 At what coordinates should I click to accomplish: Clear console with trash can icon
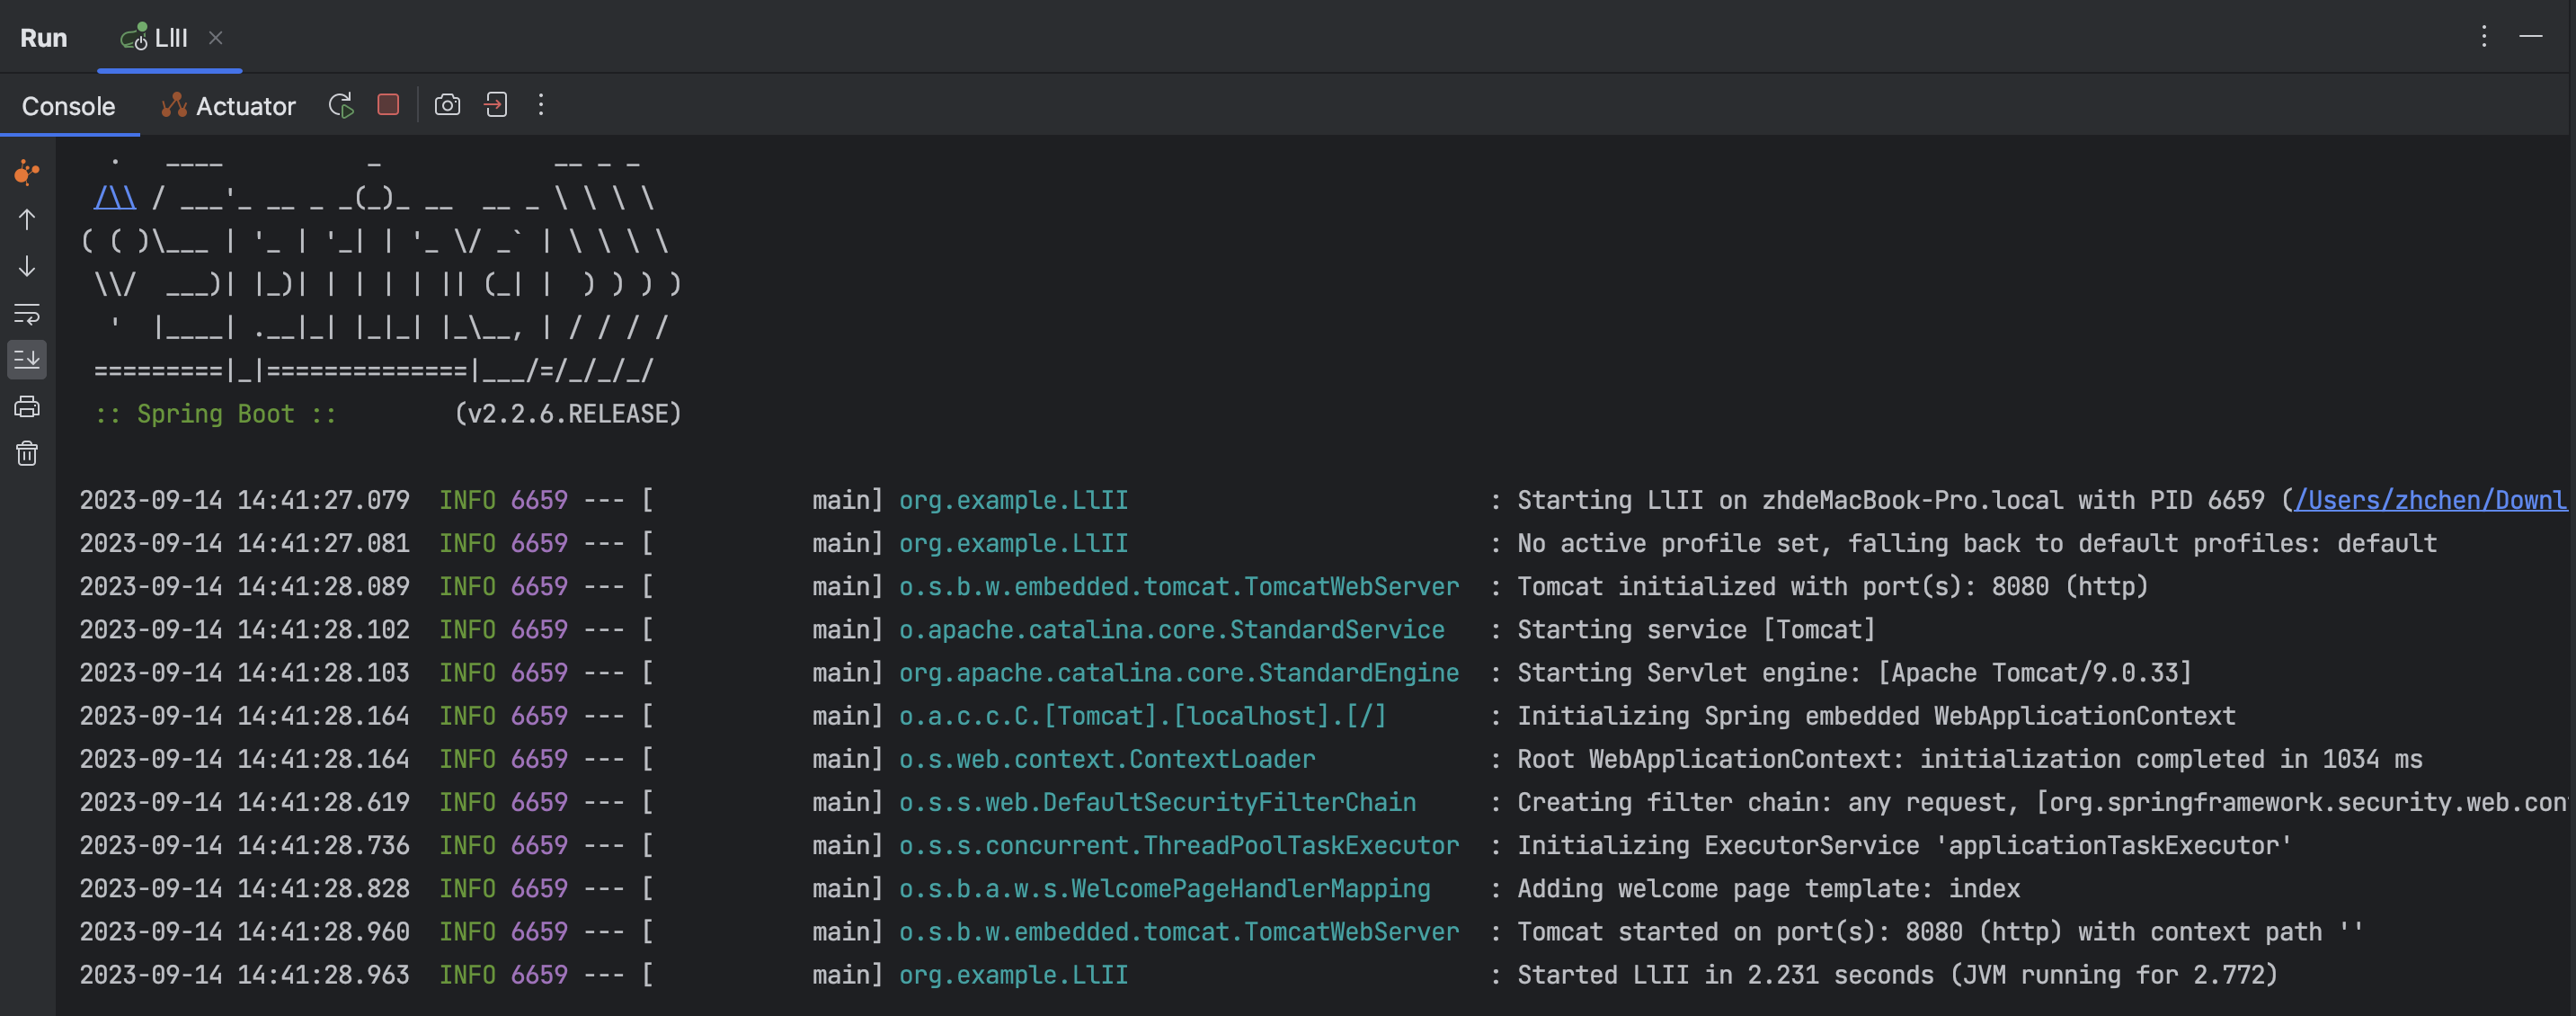(27, 454)
